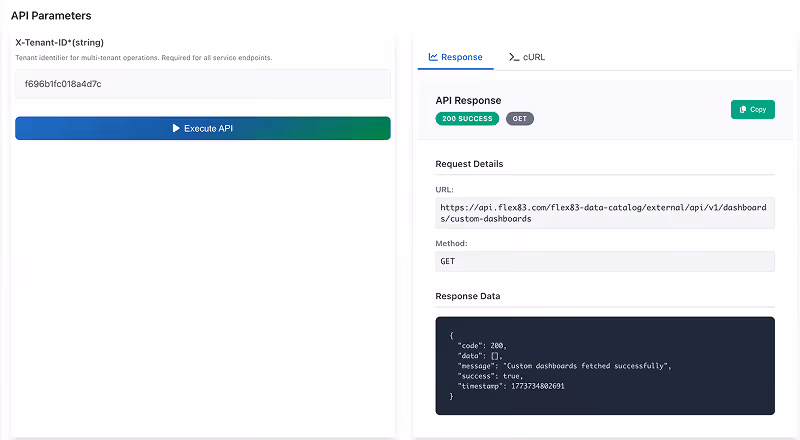Click the Request Details heading

469,164
